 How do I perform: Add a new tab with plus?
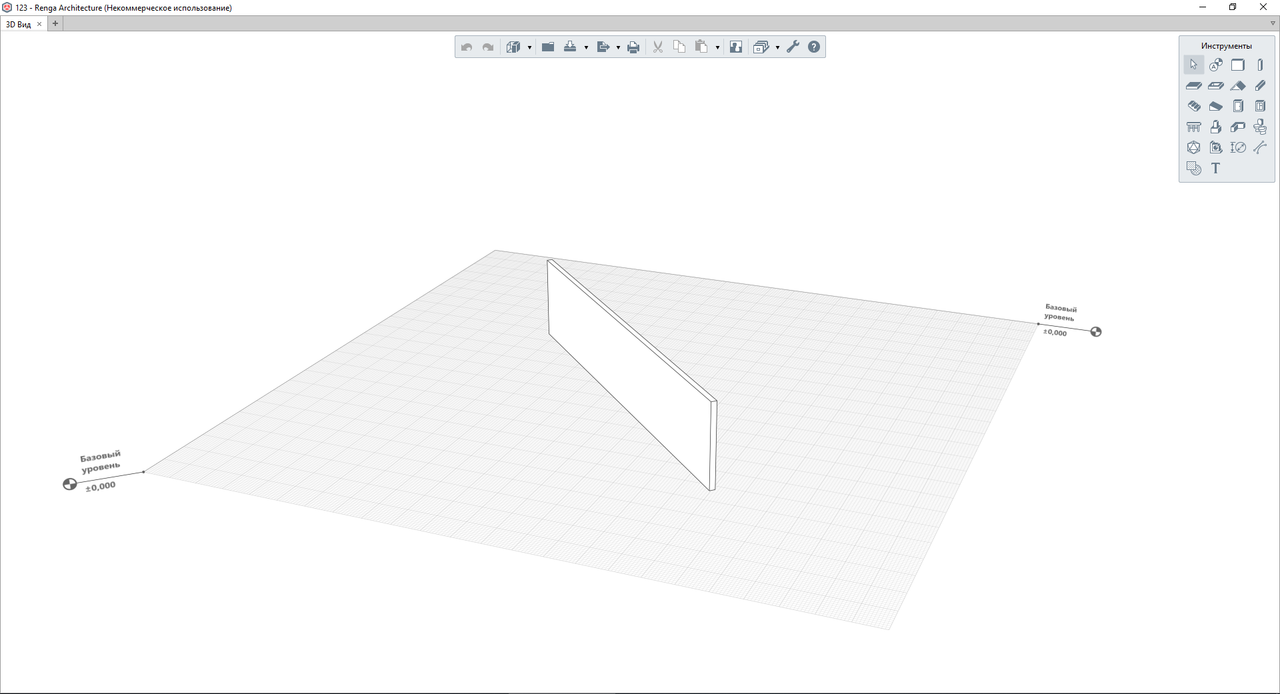(55, 24)
